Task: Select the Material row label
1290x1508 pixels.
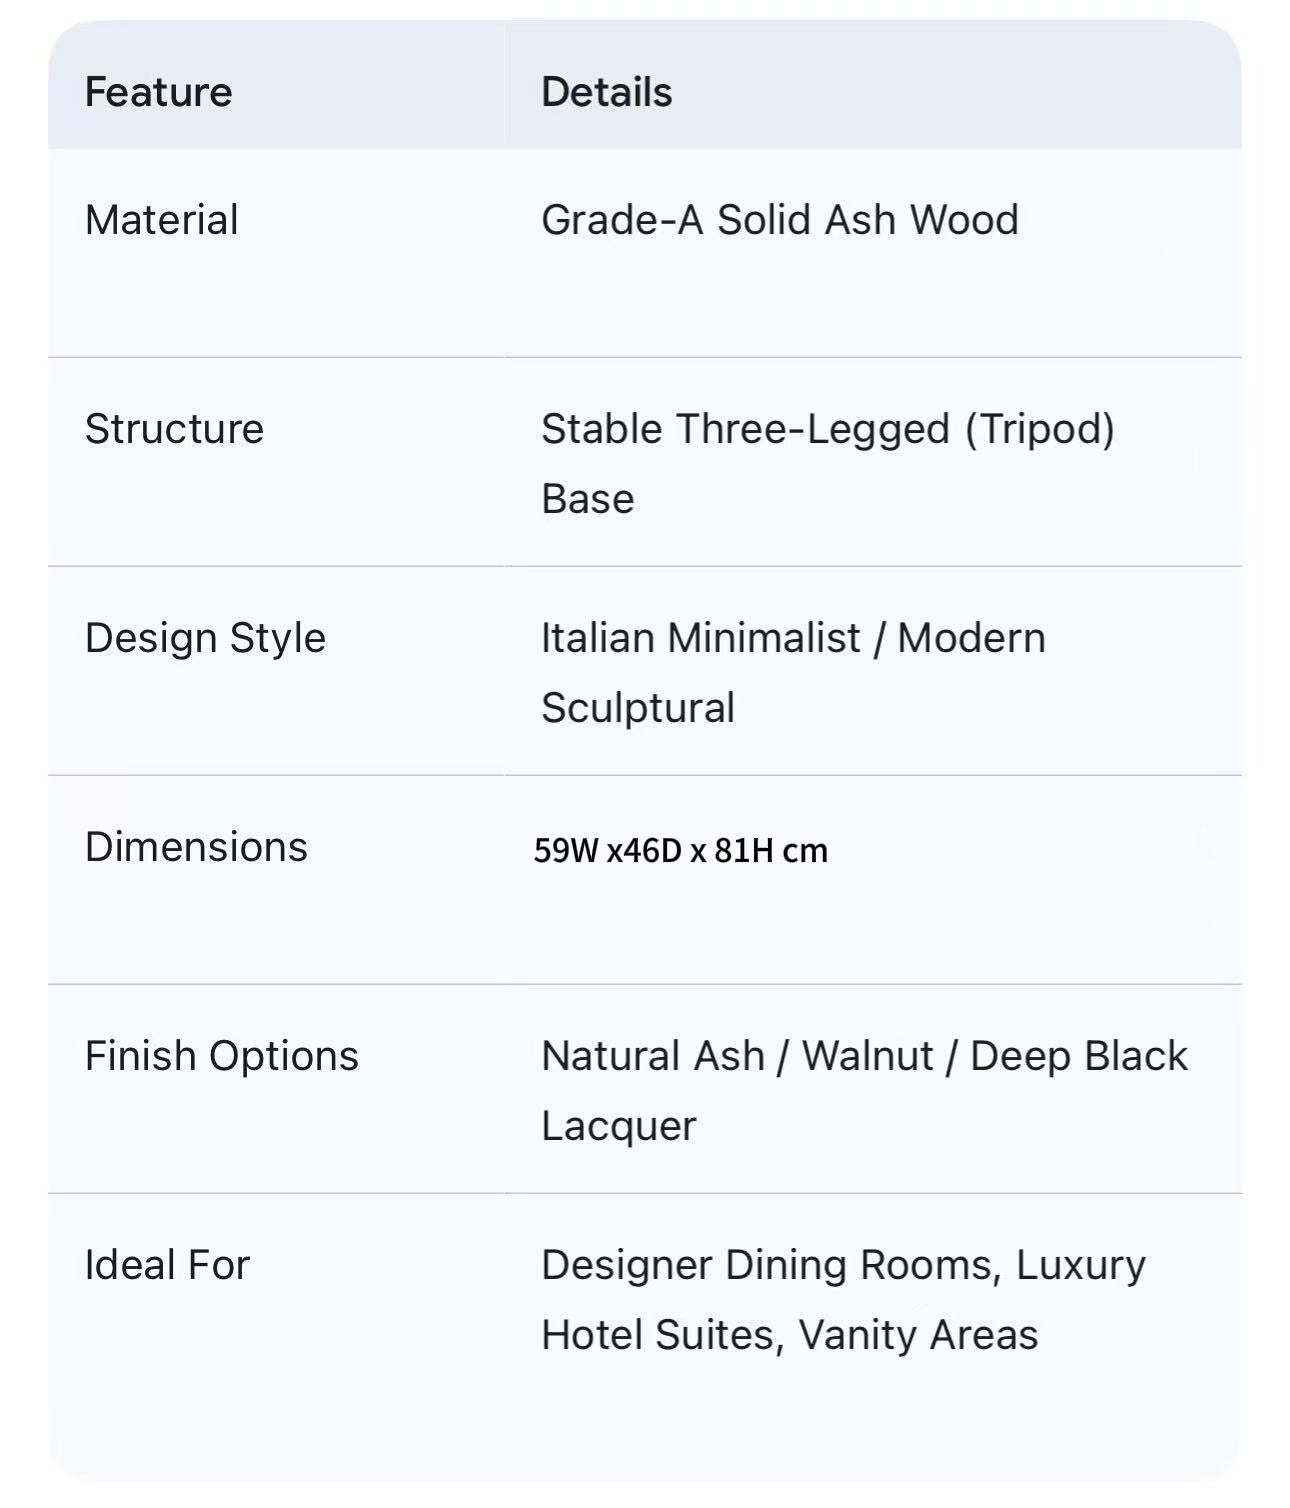Action: pos(161,220)
